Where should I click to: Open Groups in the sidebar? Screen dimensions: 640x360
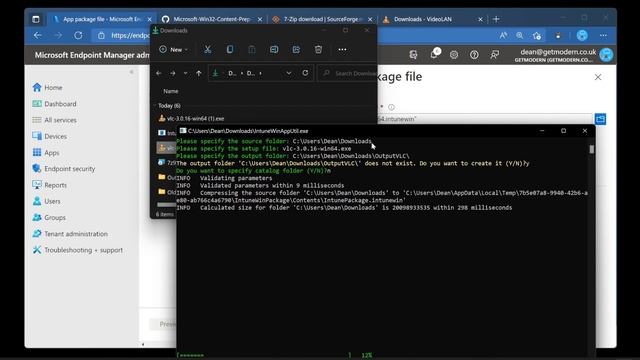click(x=49, y=218)
